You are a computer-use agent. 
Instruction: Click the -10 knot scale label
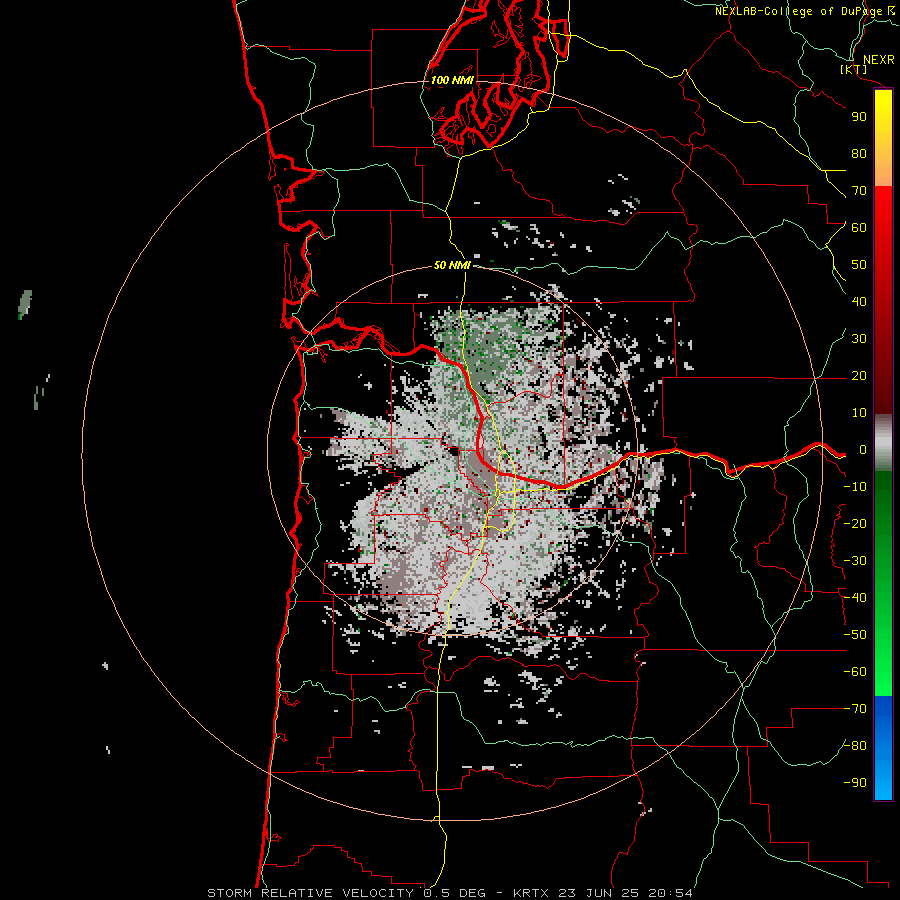(855, 487)
